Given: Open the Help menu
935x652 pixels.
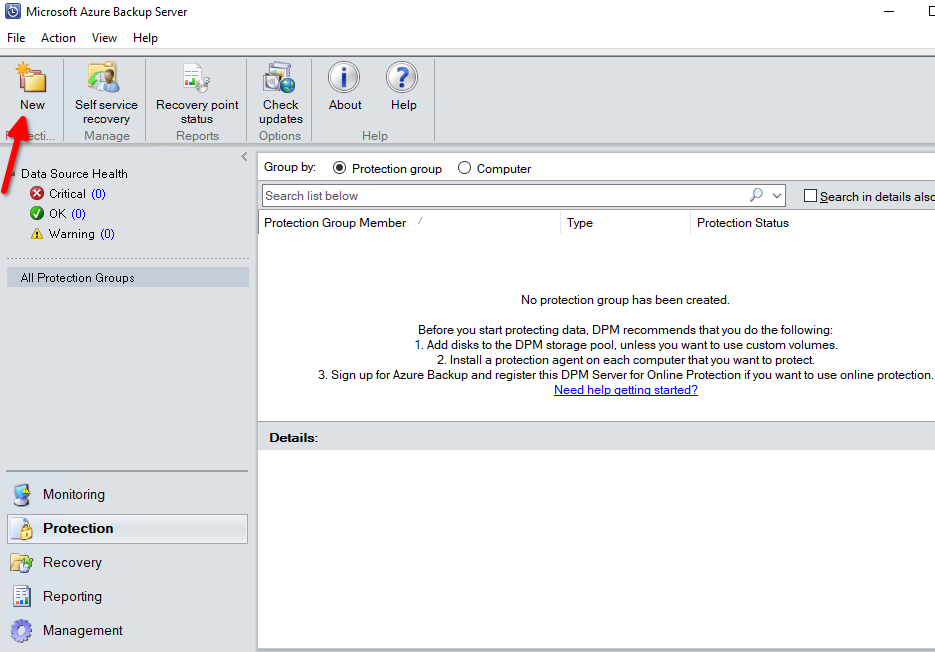Looking at the screenshot, I should tap(145, 38).
